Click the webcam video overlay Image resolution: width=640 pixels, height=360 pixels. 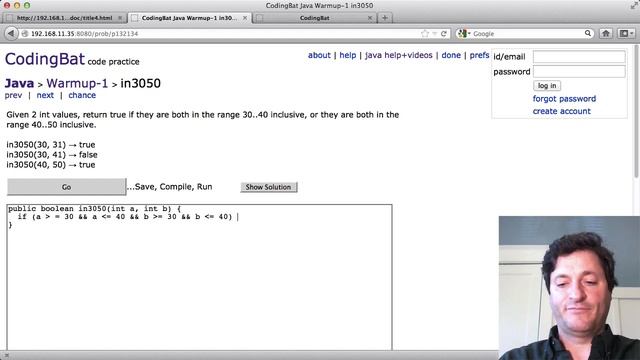click(x=569, y=288)
